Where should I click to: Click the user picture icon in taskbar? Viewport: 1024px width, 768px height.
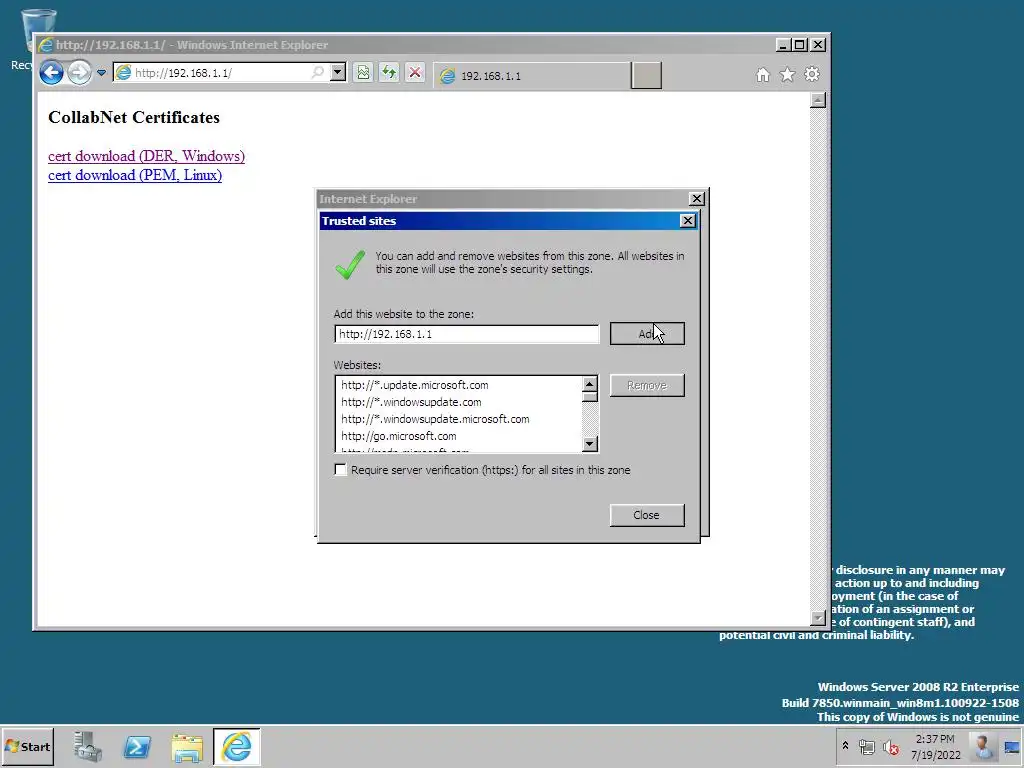coord(983,746)
